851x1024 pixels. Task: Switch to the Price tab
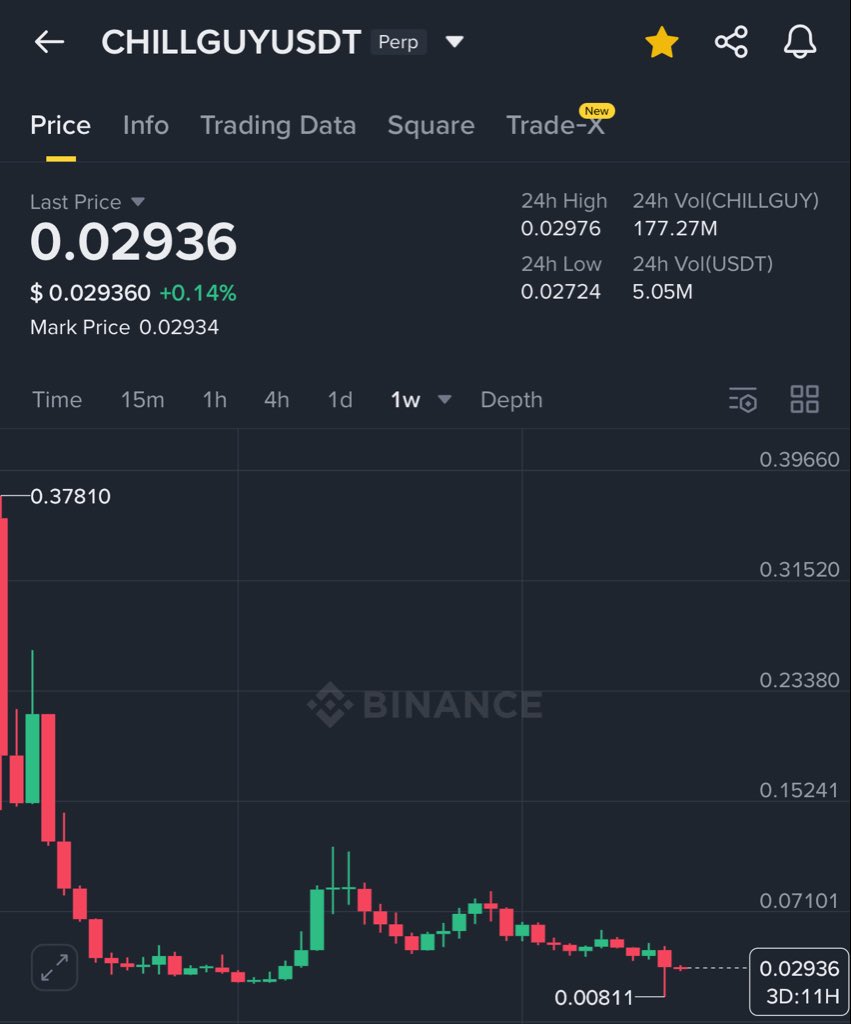[60, 125]
